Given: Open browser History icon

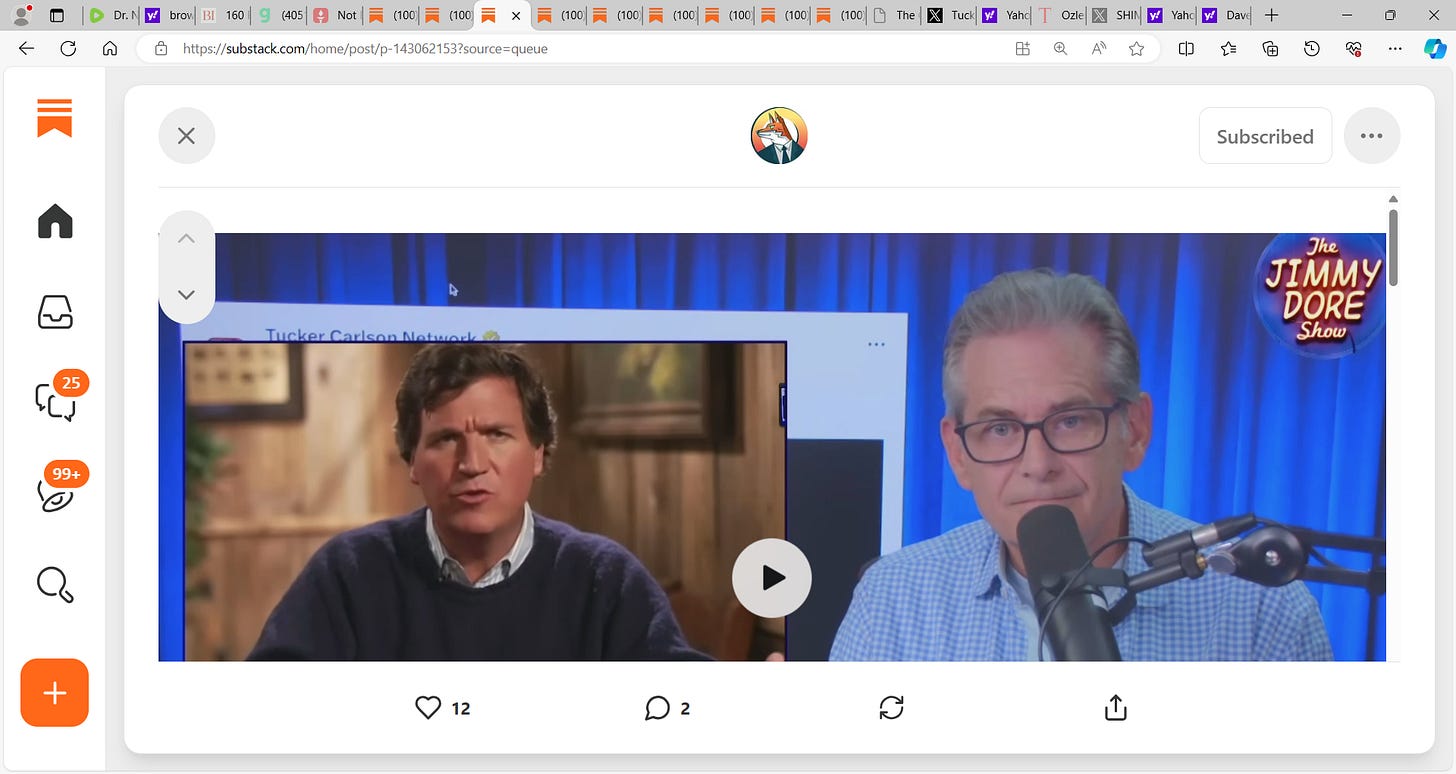Looking at the screenshot, I should point(1312,48).
